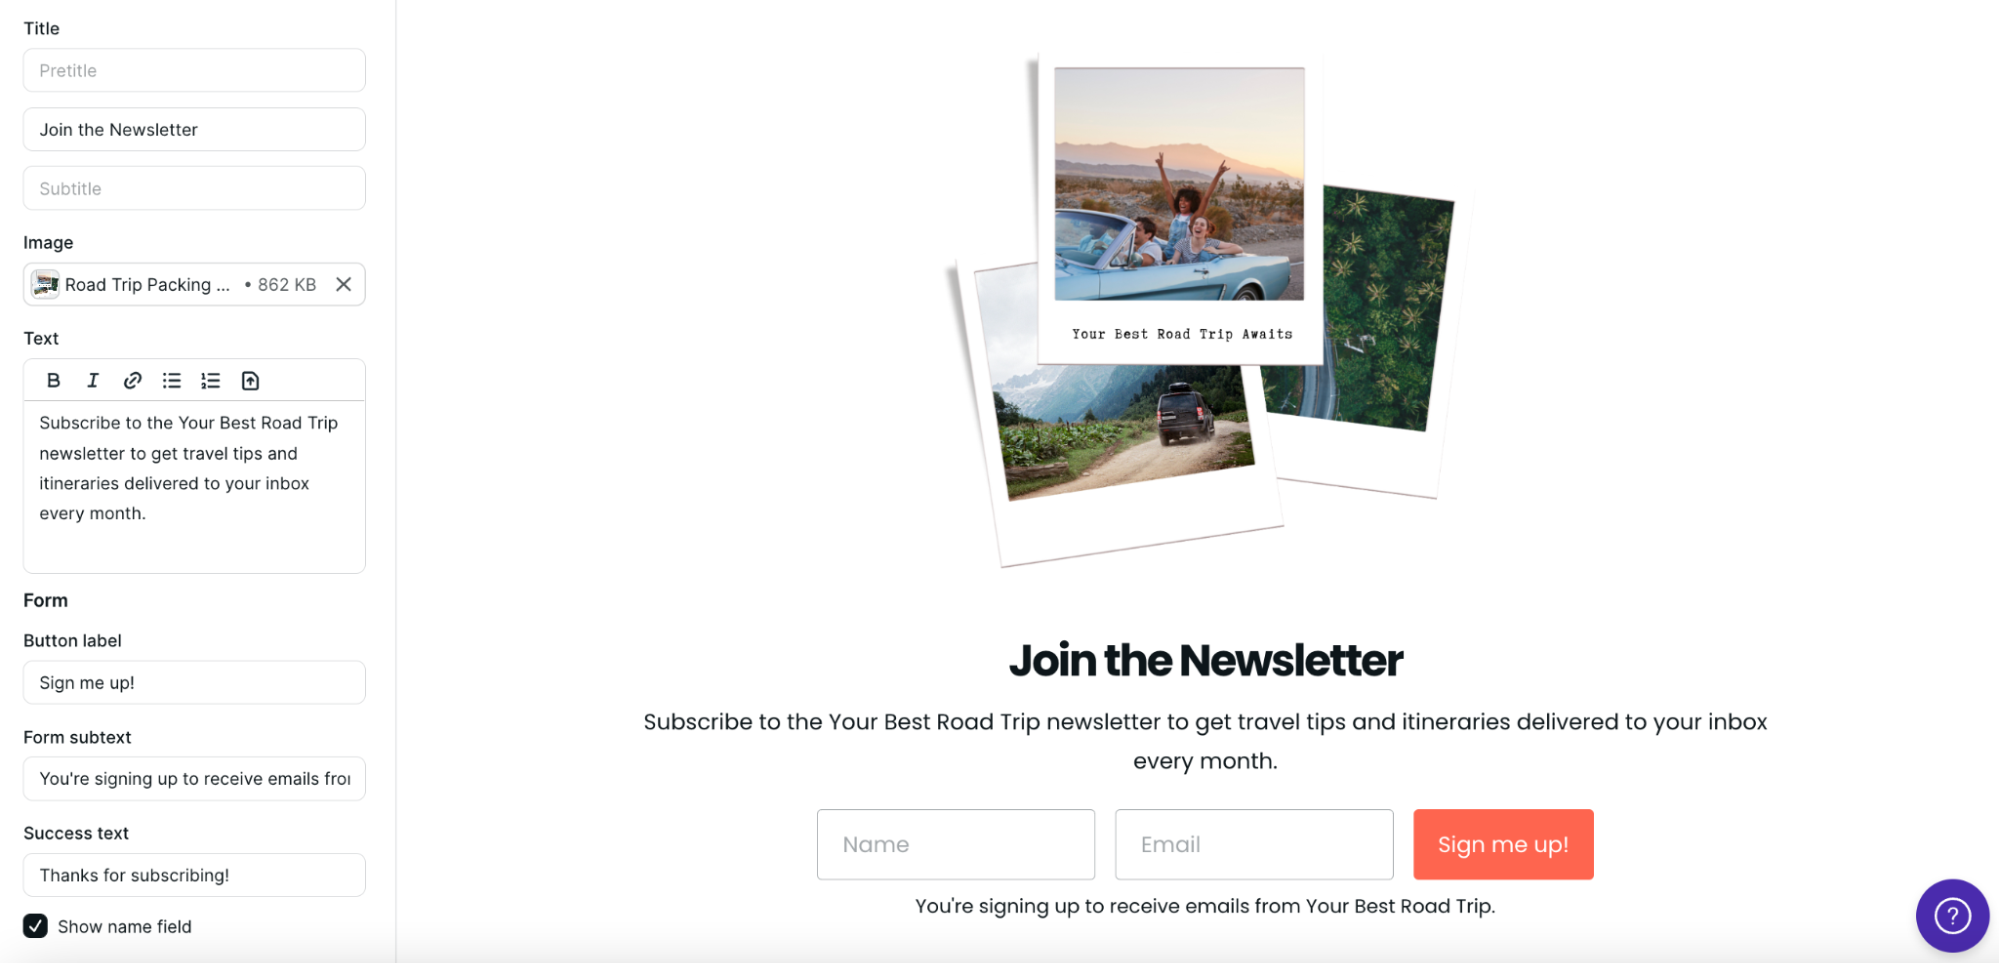Click the Form subtext input field
The image size is (1999, 964).
click(x=194, y=779)
